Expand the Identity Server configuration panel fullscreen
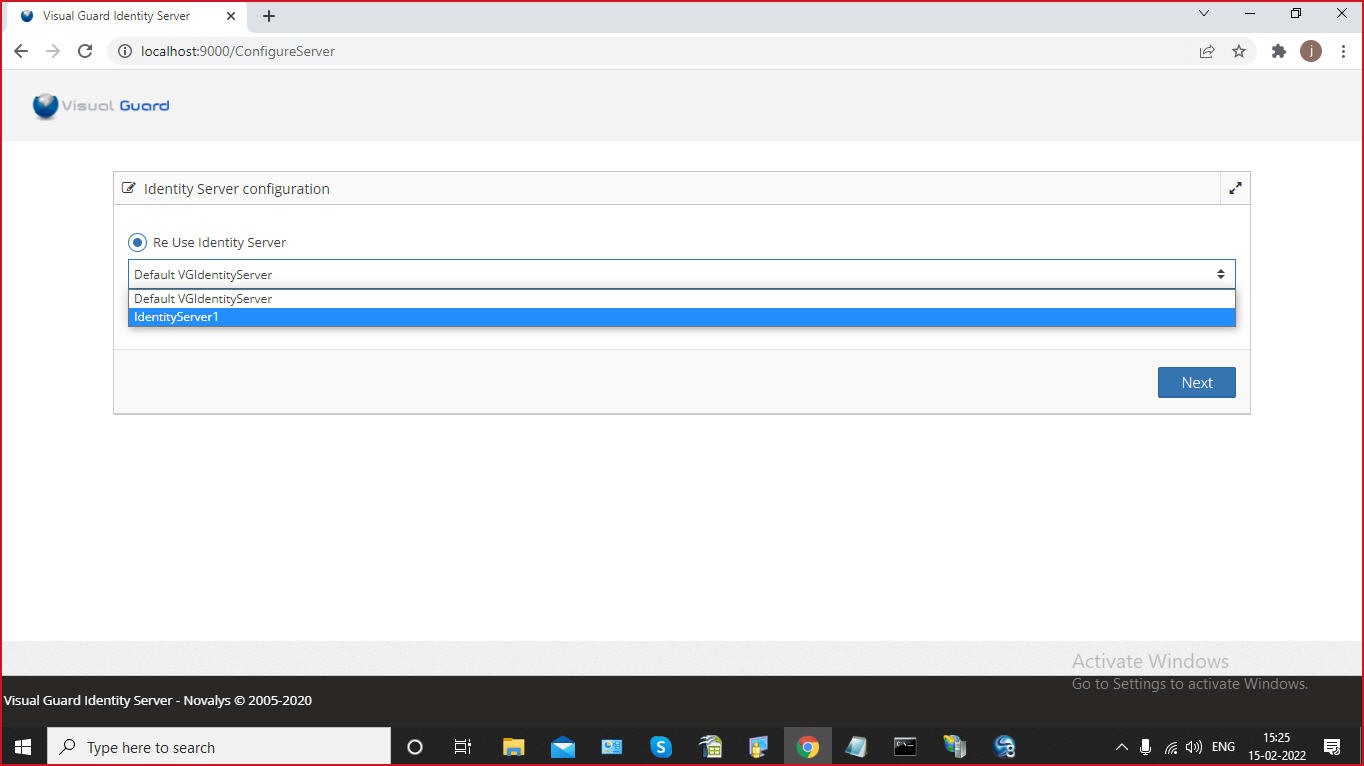 click(x=1235, y=188)
